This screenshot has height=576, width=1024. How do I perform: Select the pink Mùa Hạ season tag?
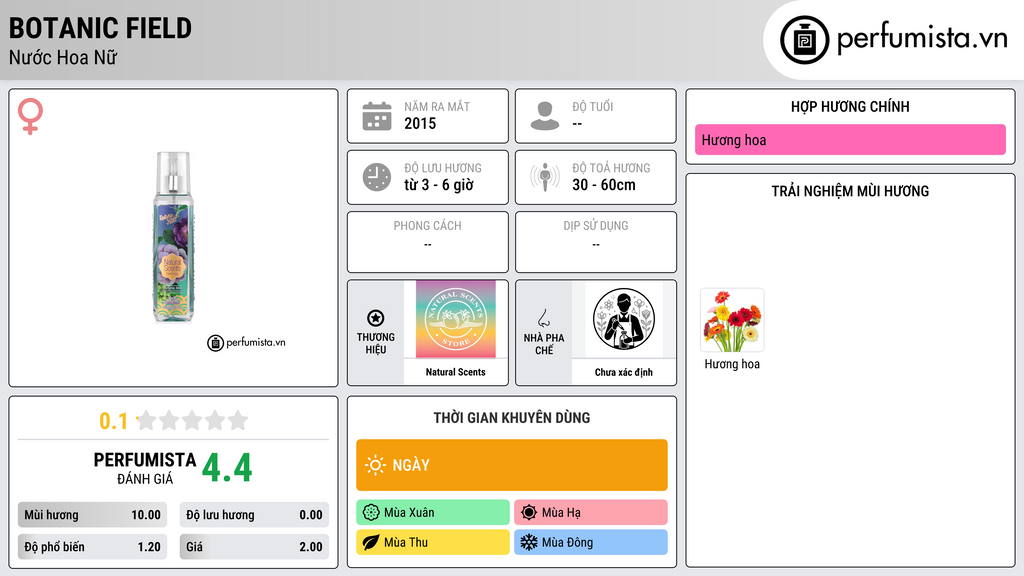pyautogui.click(x=591, y=513)
